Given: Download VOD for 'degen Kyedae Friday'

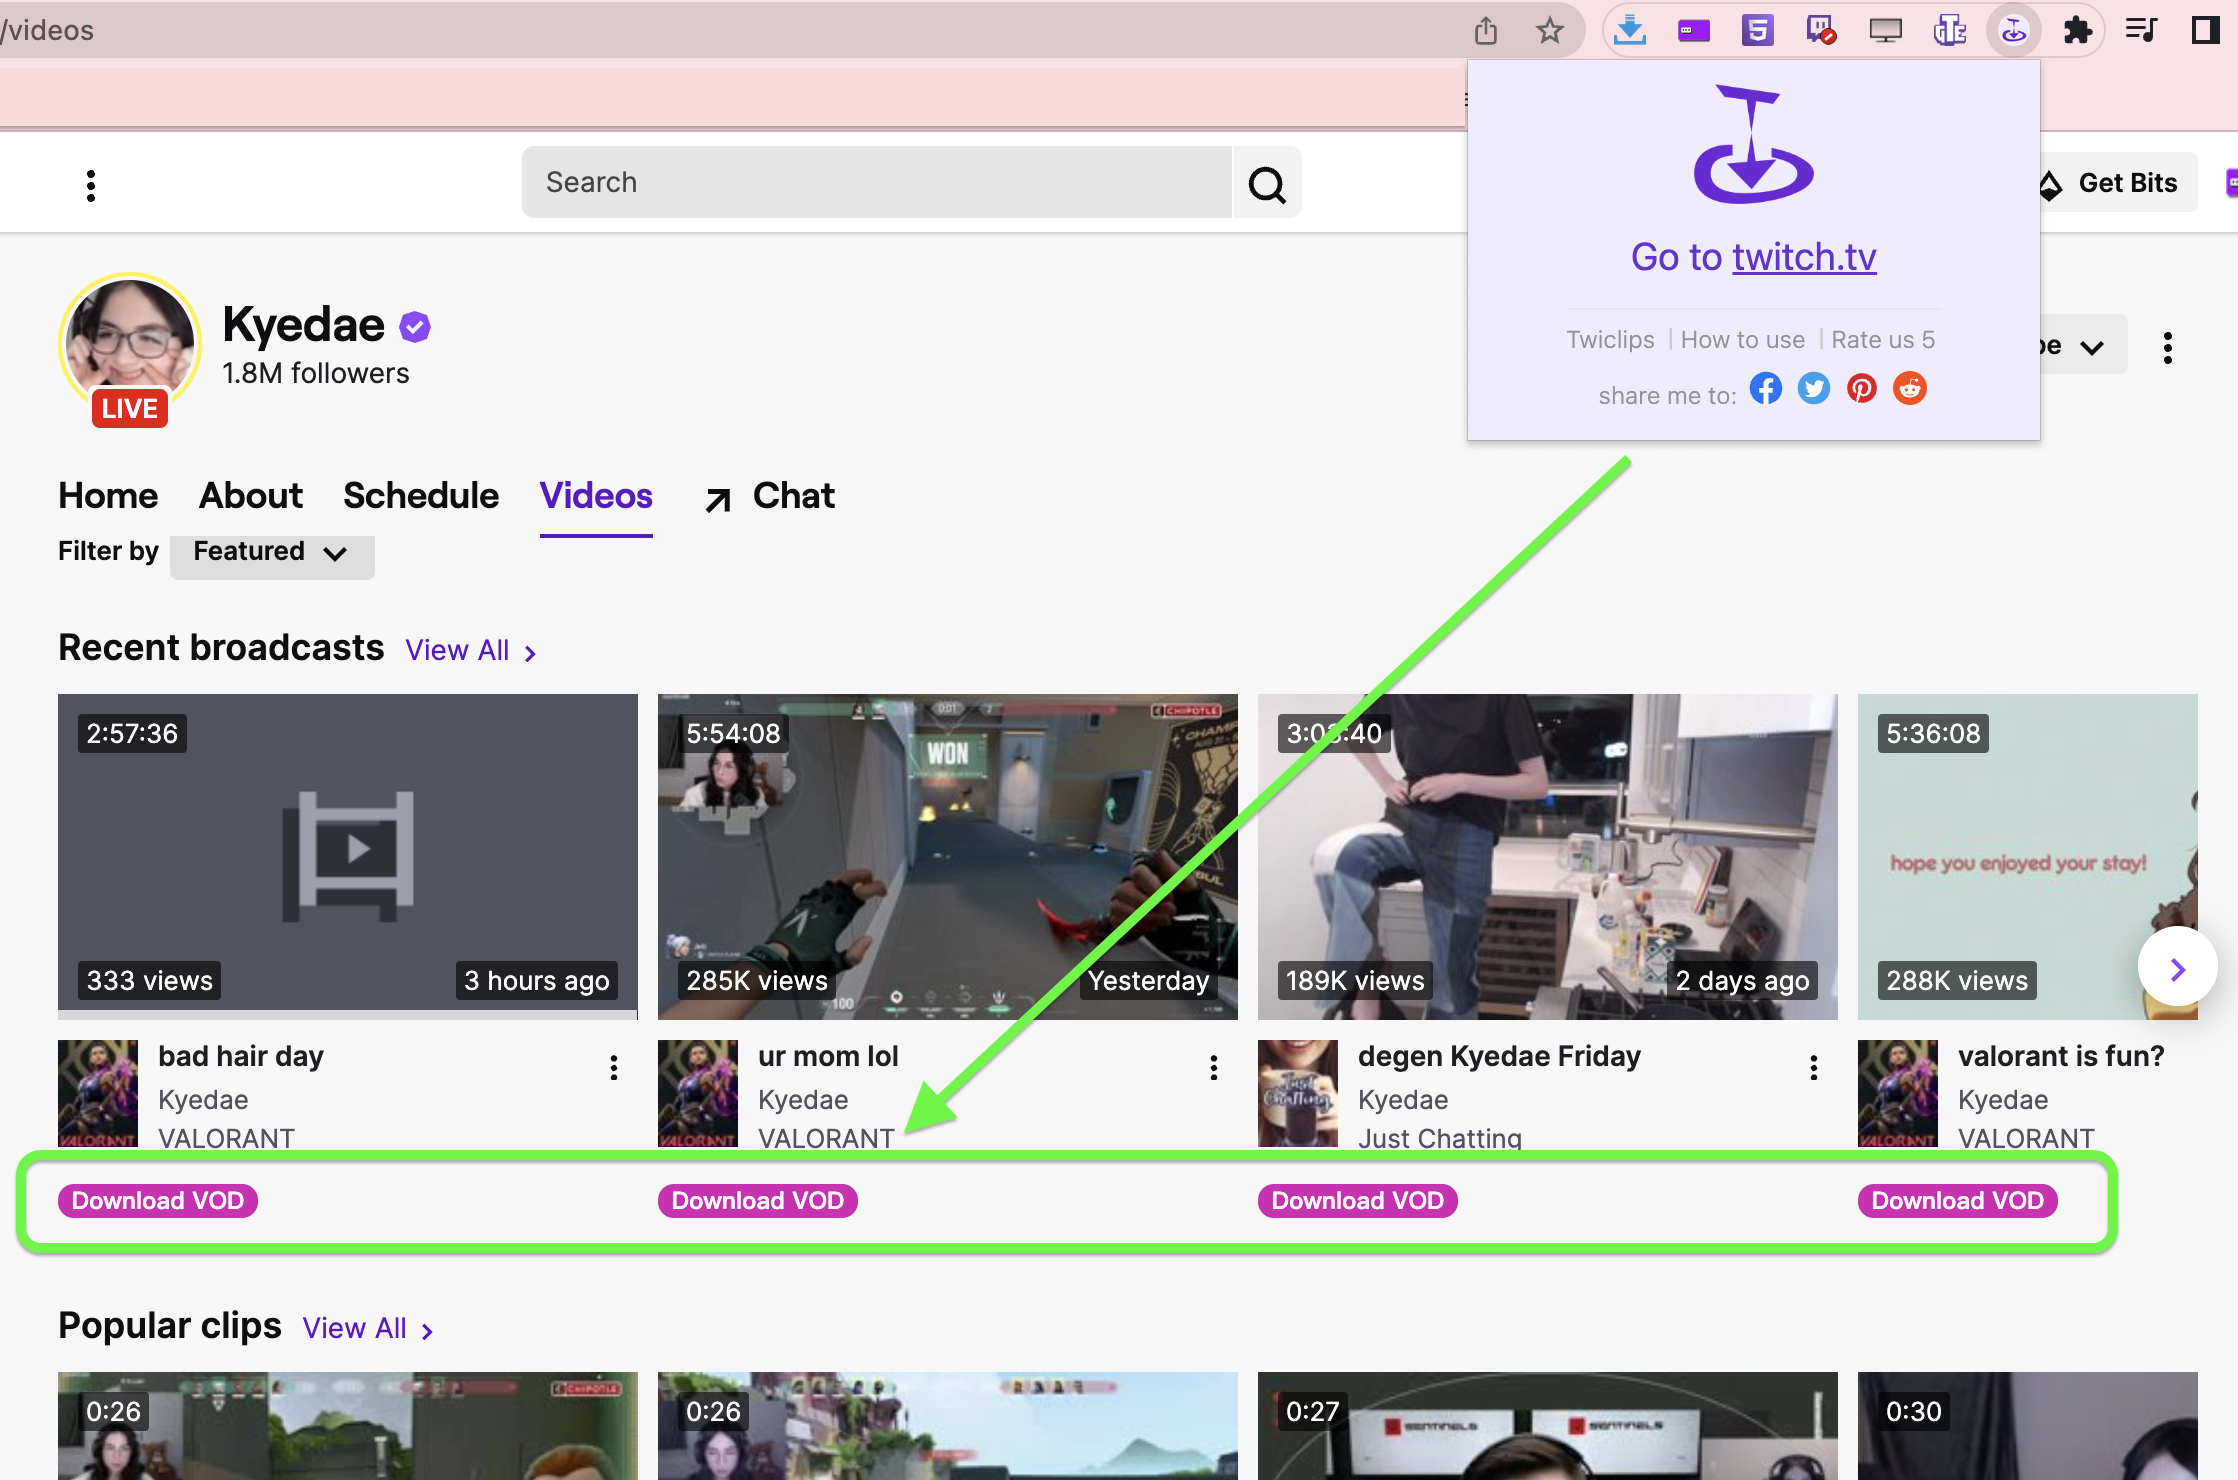Looking at the screenshot, I should [x=1358, y=1201].
